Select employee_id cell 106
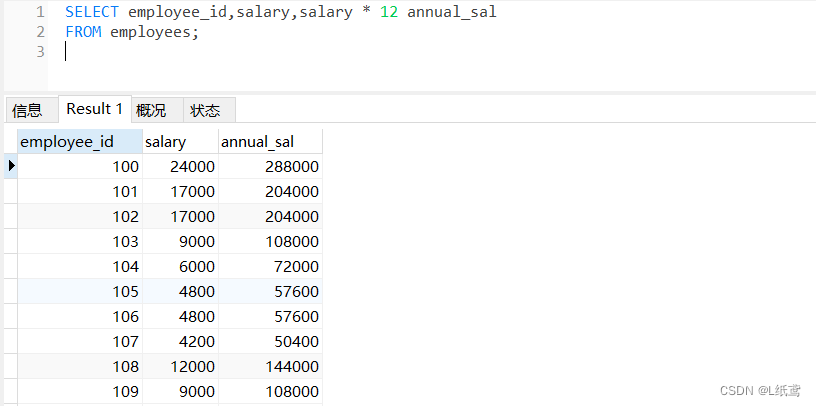Viewport: 816px width, 406px height. pyautogui.click(x=80, y=316)
